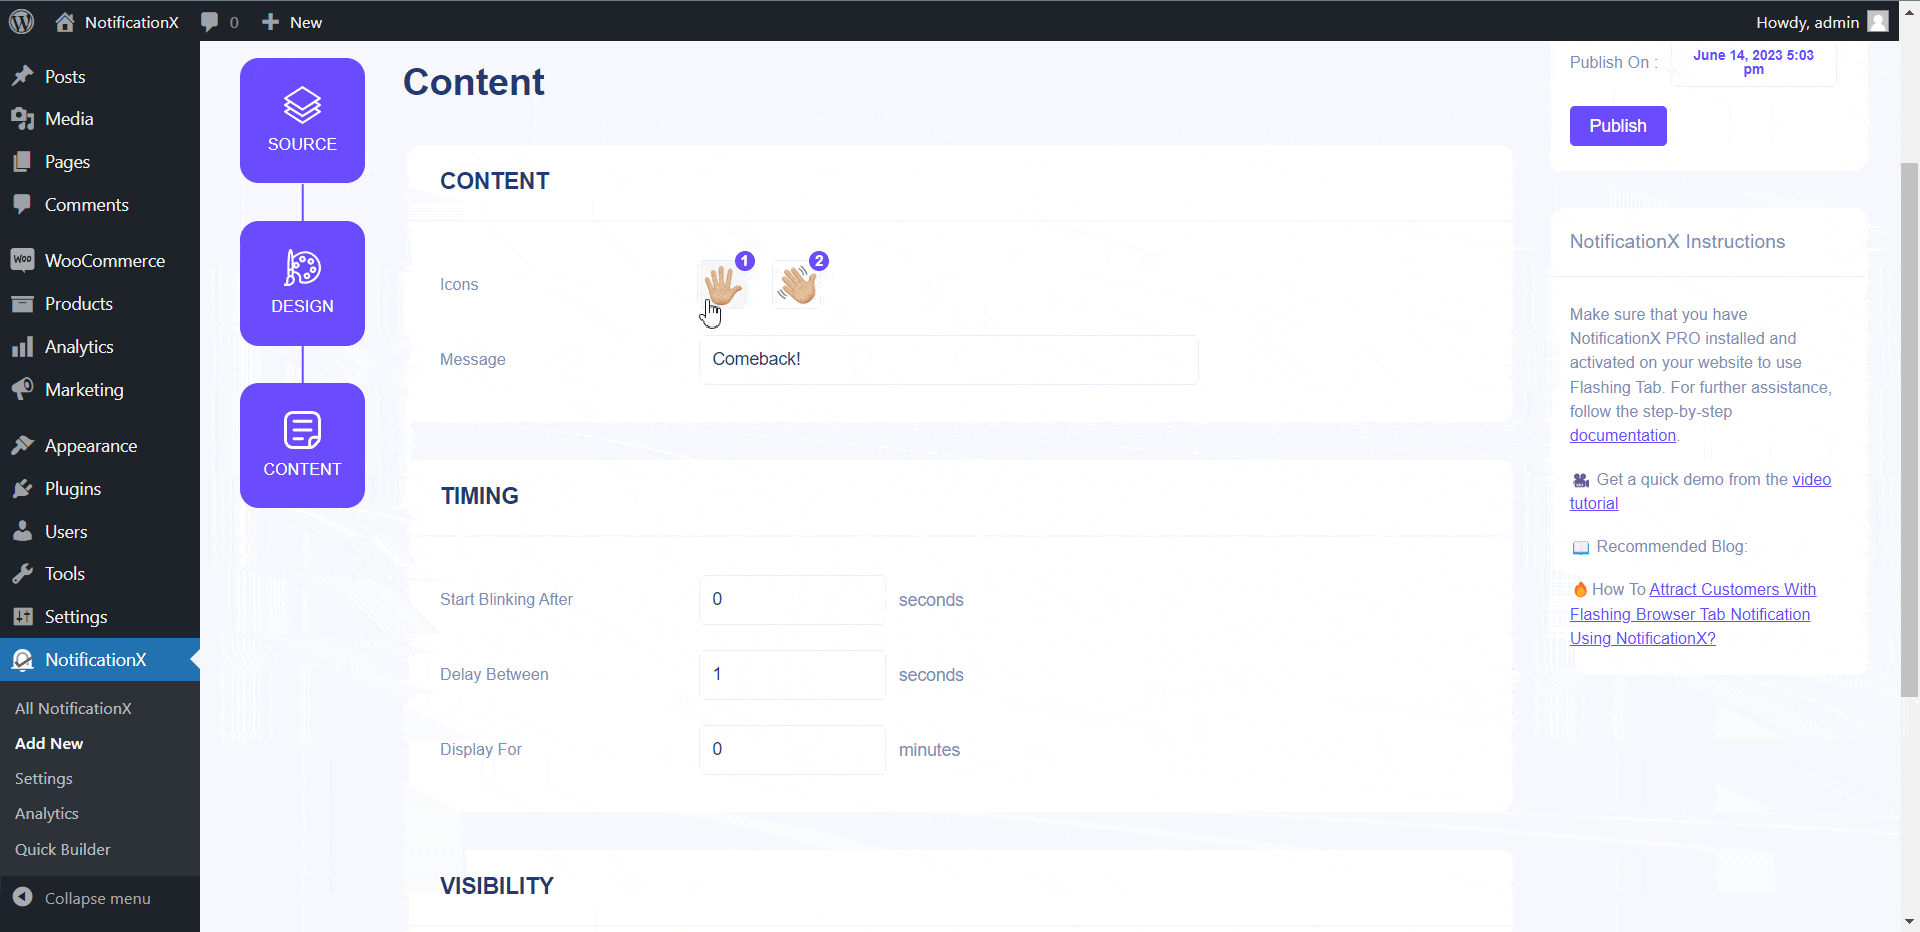The height and width of the screenshot is (932, 1920).
Task: Open WooCommerce menu label
Action: (x=105, y=260)
